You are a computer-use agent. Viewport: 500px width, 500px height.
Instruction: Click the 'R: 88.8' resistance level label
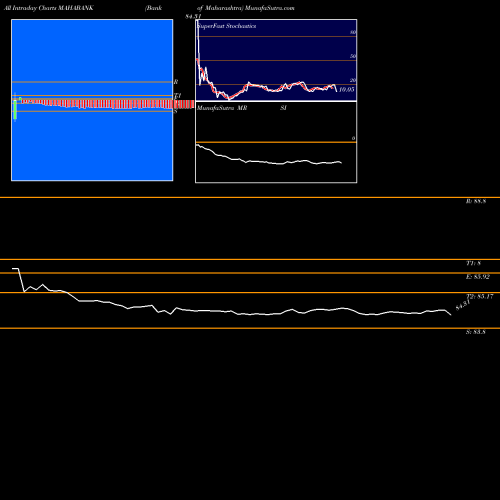coord(476,201)
